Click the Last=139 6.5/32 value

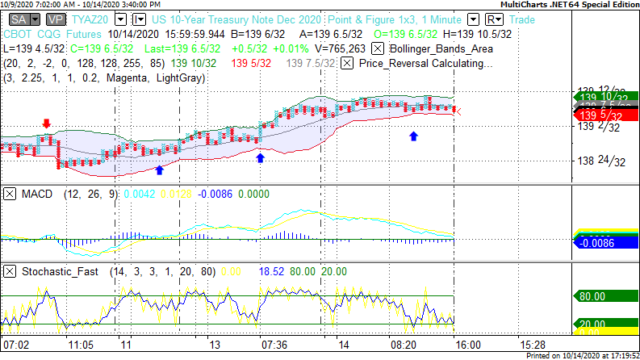[182, 49]
